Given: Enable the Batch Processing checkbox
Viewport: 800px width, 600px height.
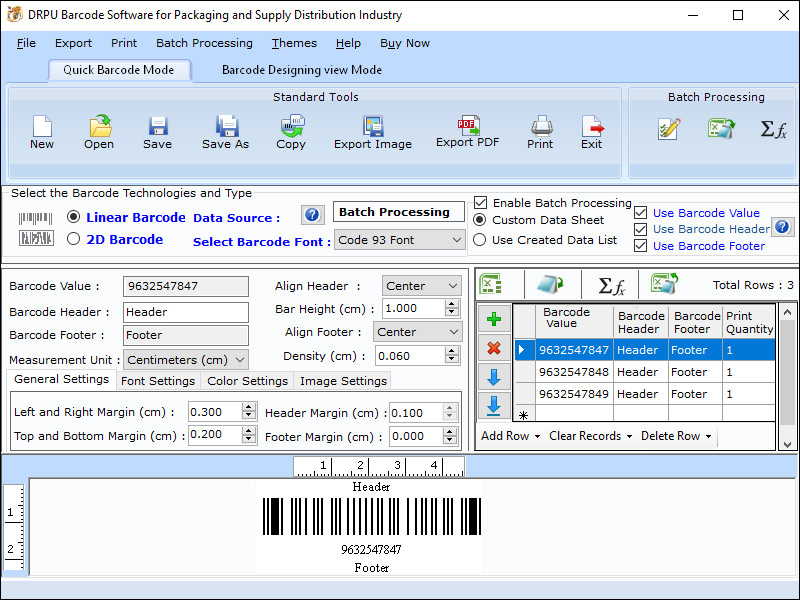Looking at the screenshot, I should pyautogui.click(x=483, y=202).
